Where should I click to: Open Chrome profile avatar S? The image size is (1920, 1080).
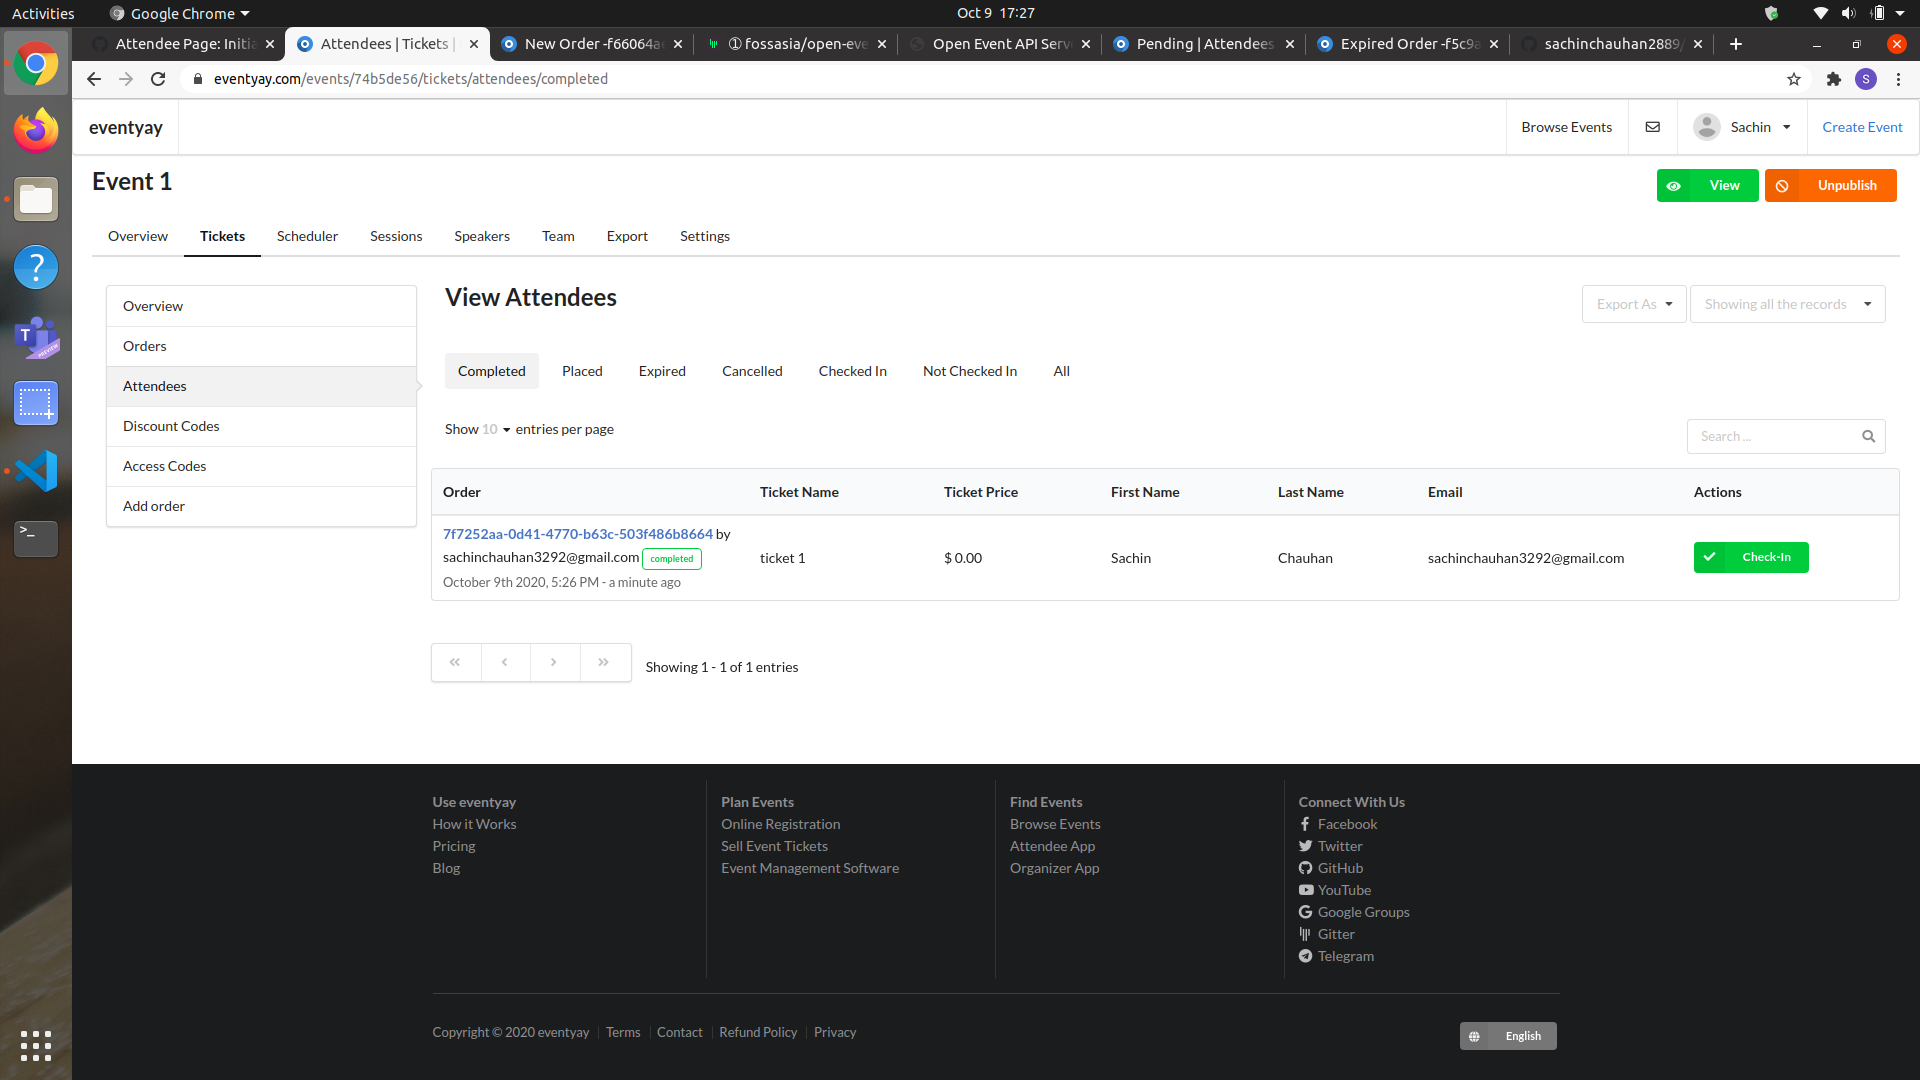(x=1866, y=79)
